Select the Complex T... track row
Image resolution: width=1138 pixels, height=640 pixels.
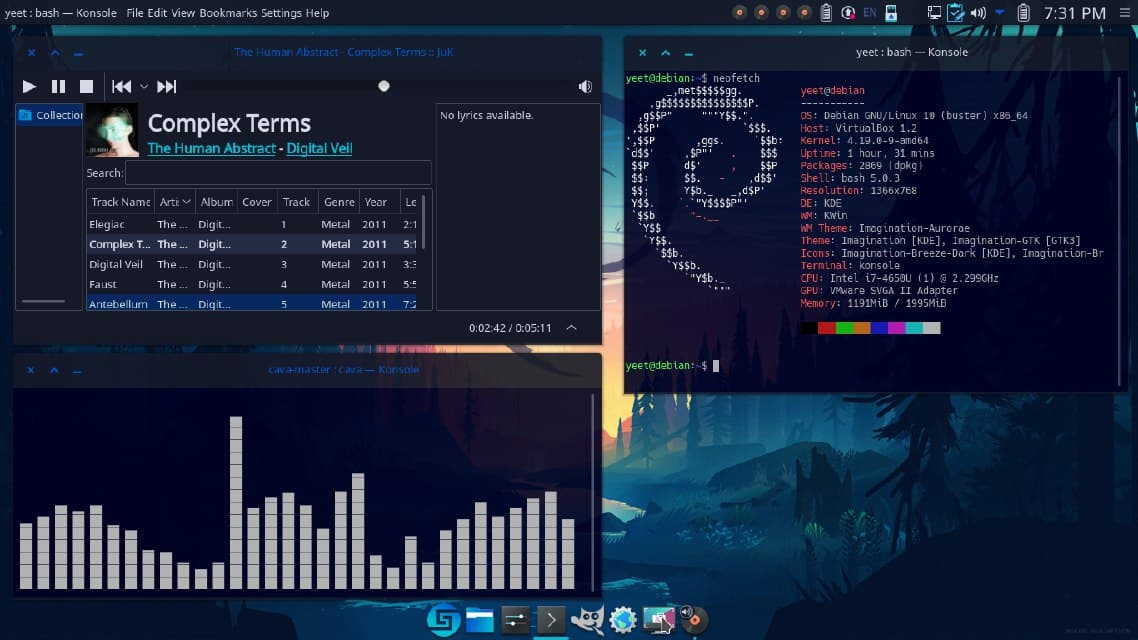pyautogui.click(x=253, y=244)
